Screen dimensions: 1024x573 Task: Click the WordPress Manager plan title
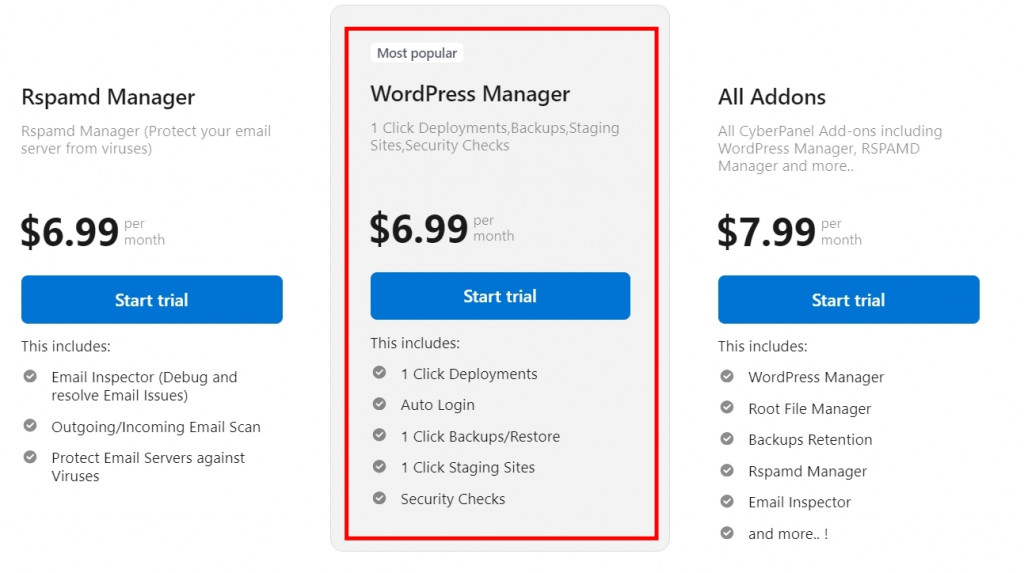(x=470, y=94)
